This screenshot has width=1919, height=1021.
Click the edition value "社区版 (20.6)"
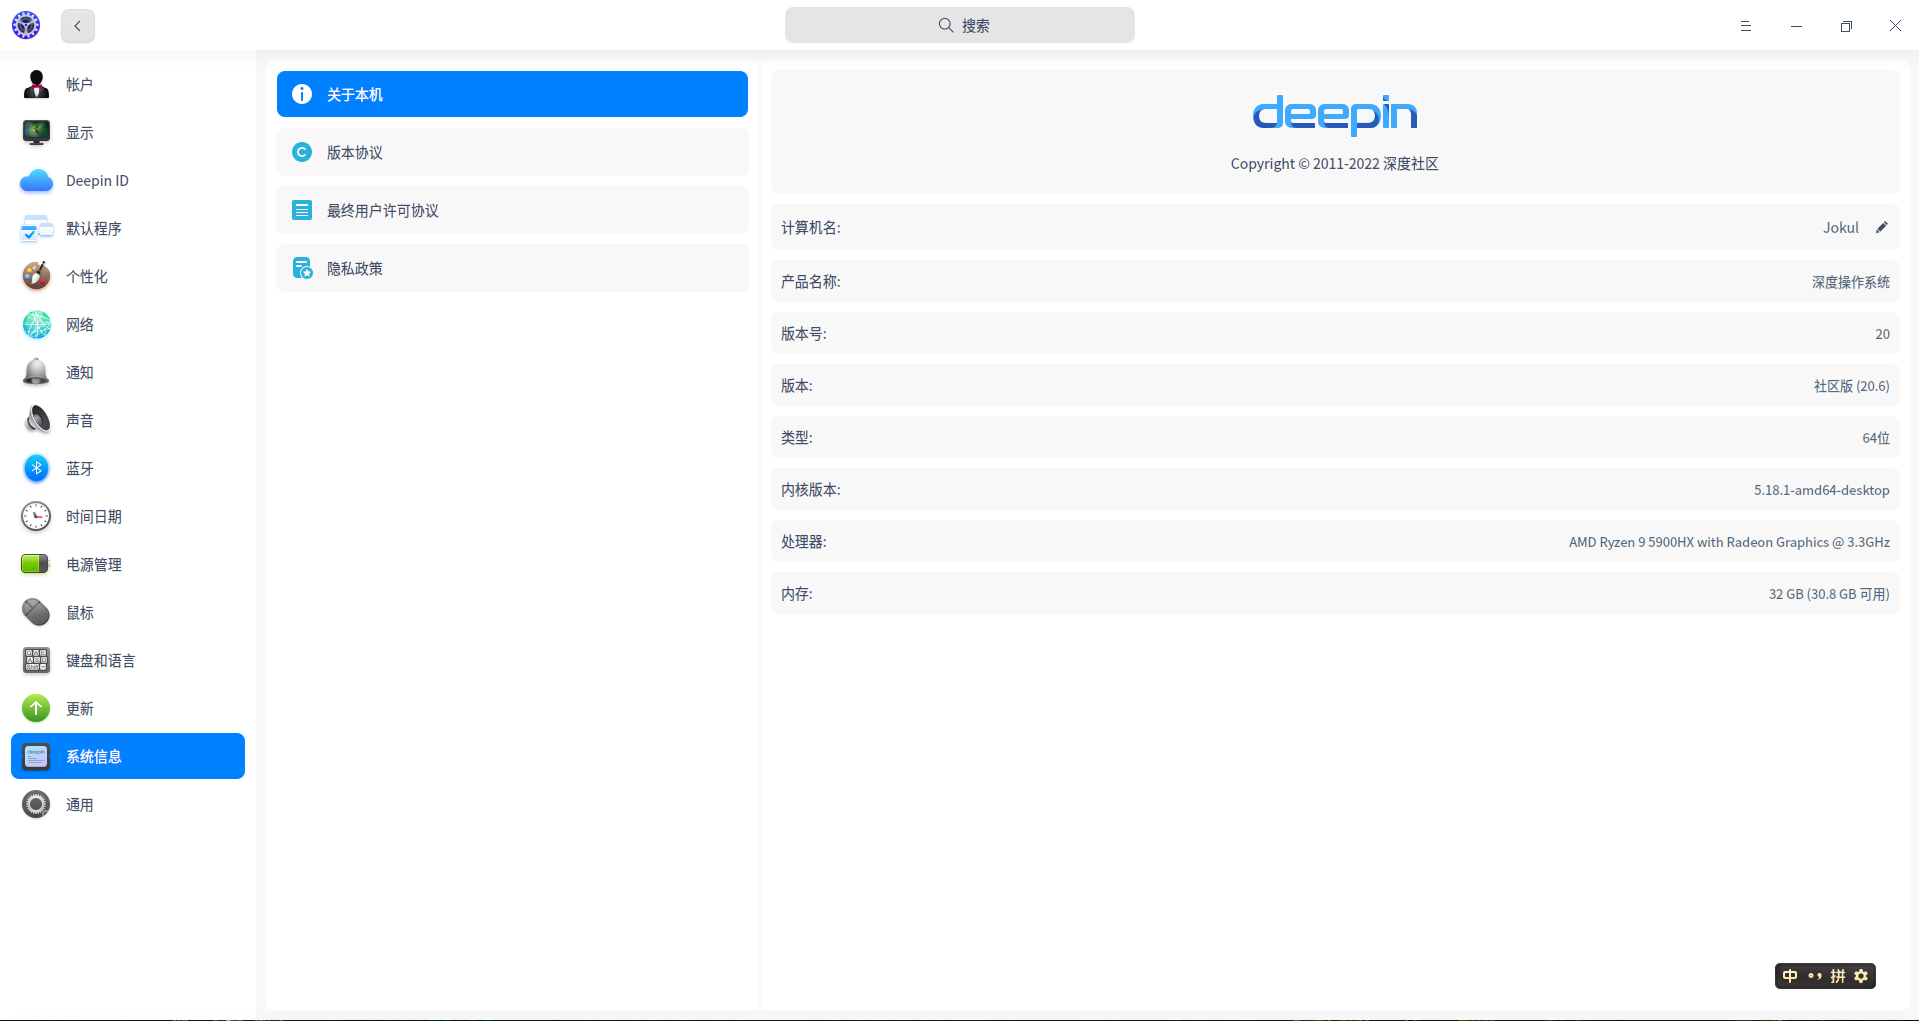click(1852, 386)
